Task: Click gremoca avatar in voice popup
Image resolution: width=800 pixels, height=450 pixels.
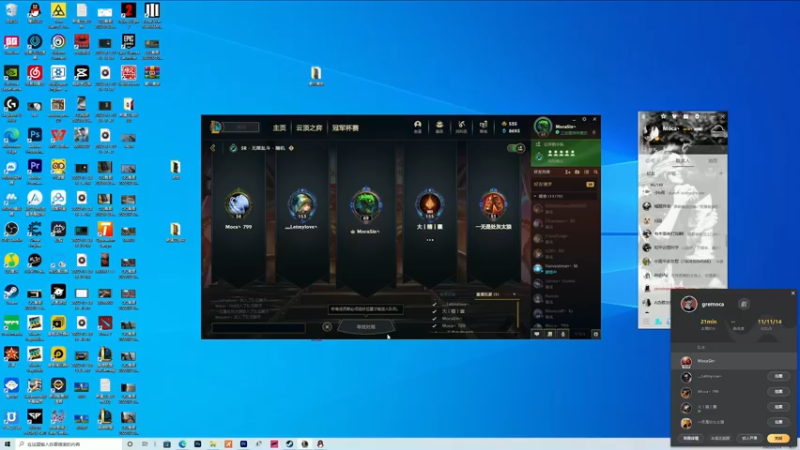Action: coord(689,304)
